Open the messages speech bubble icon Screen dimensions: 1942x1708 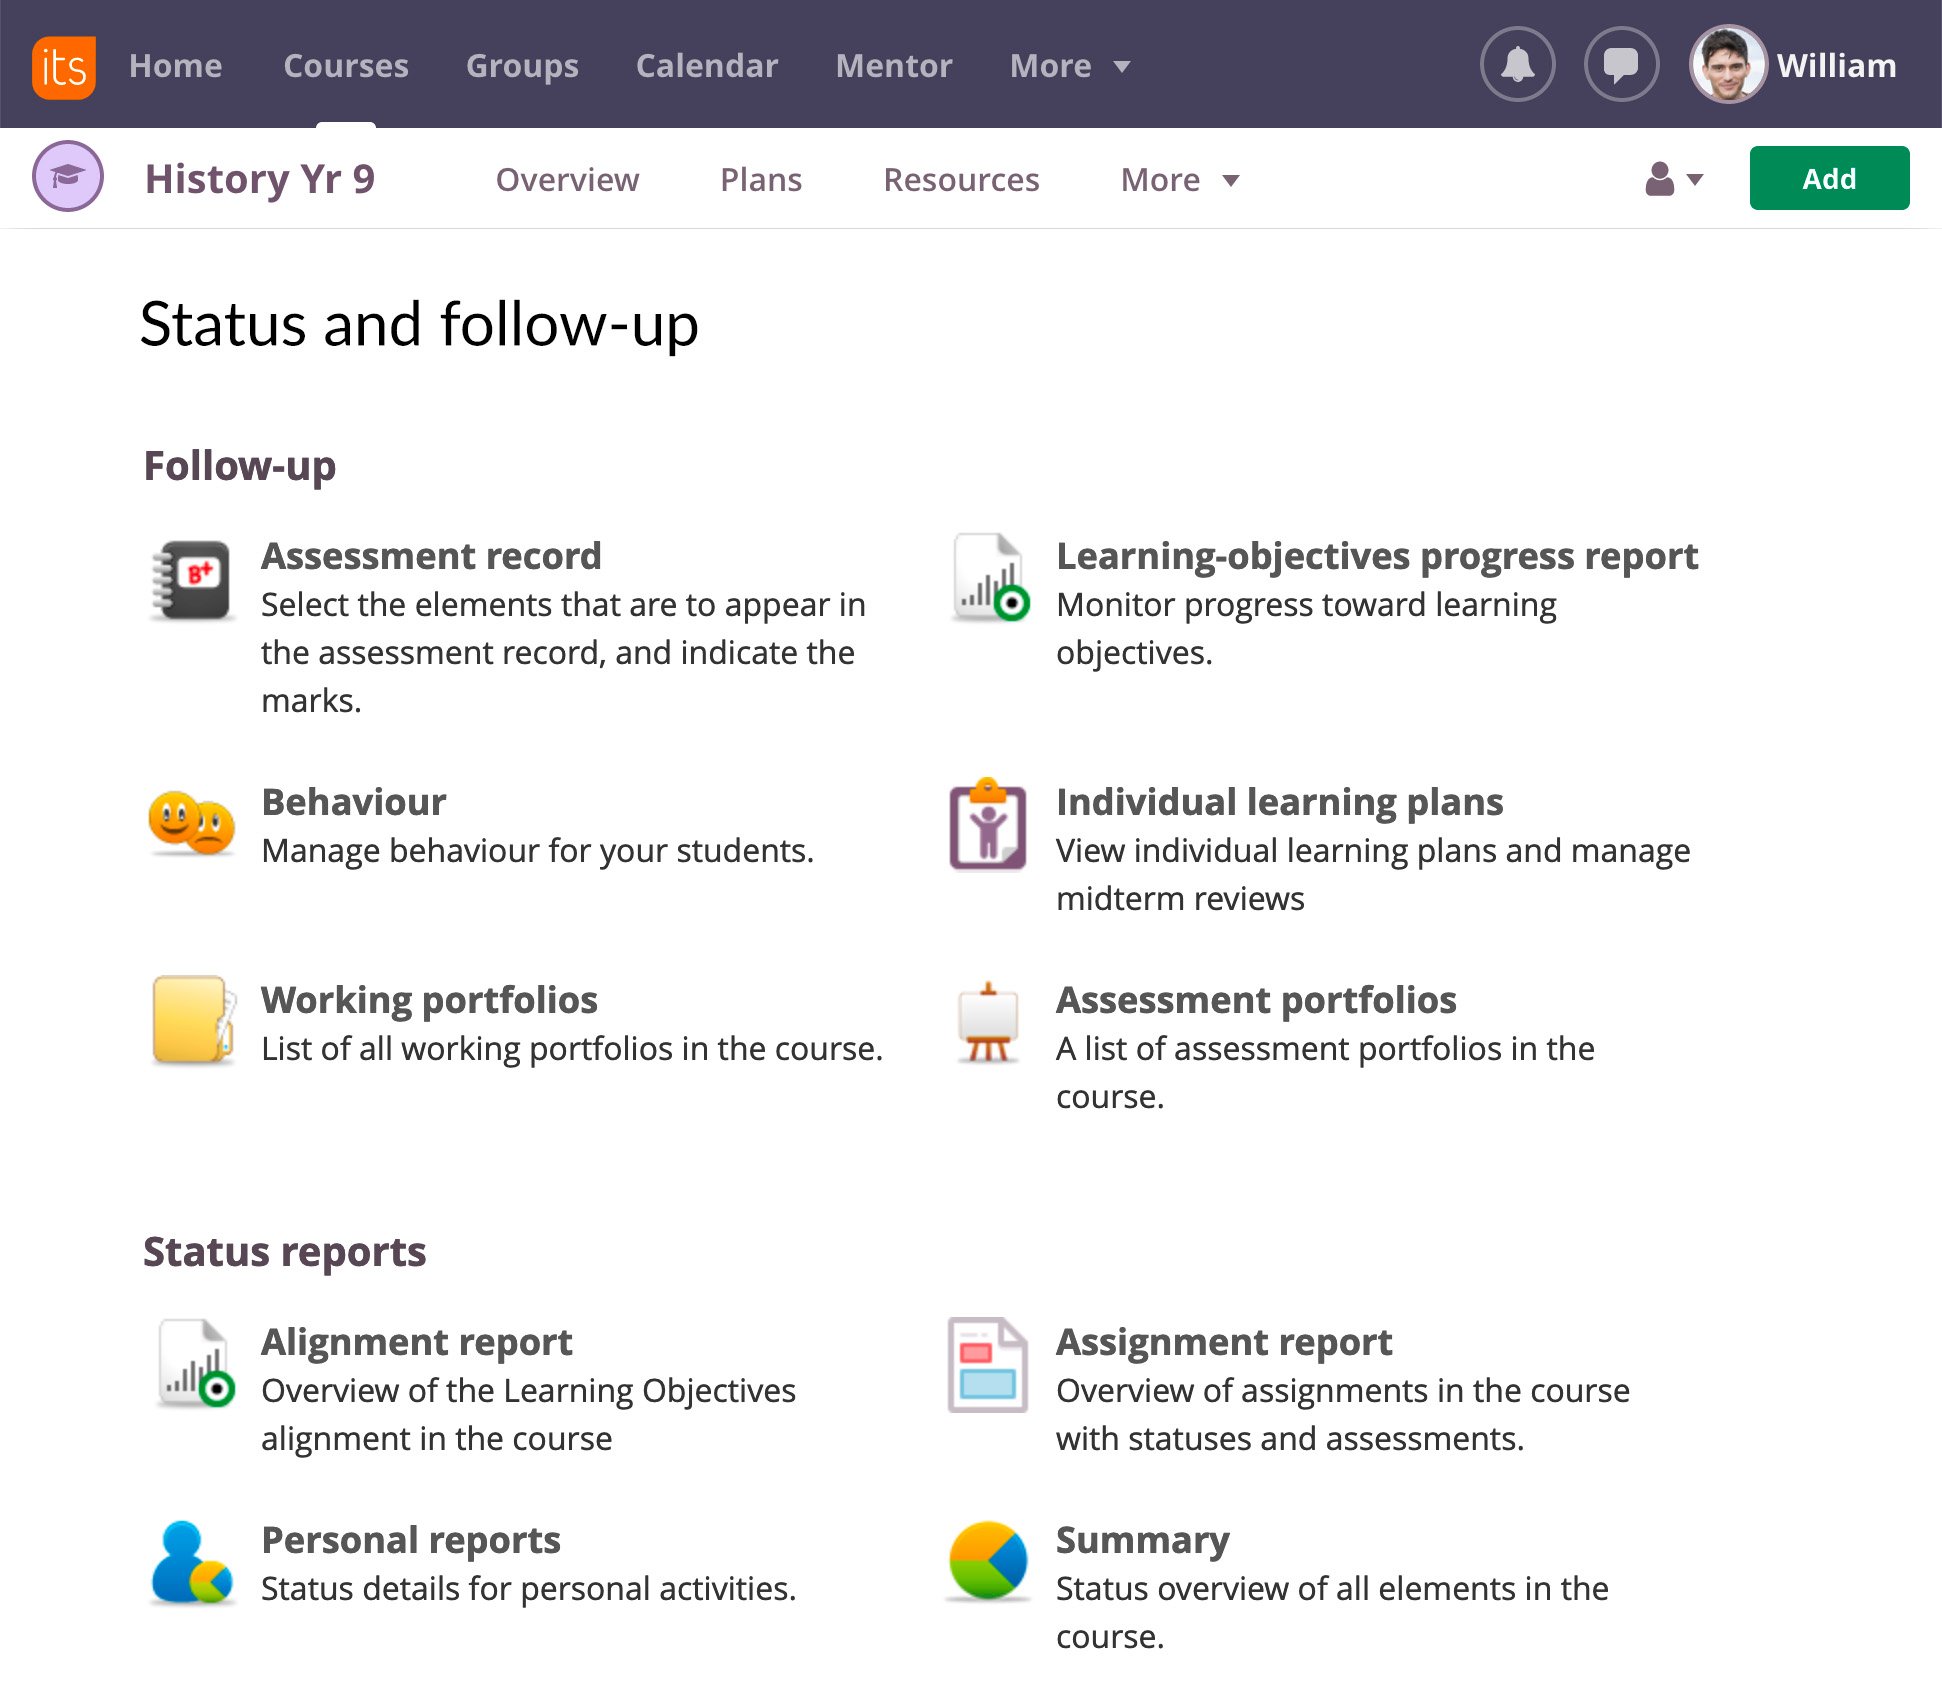point(1621,65)
